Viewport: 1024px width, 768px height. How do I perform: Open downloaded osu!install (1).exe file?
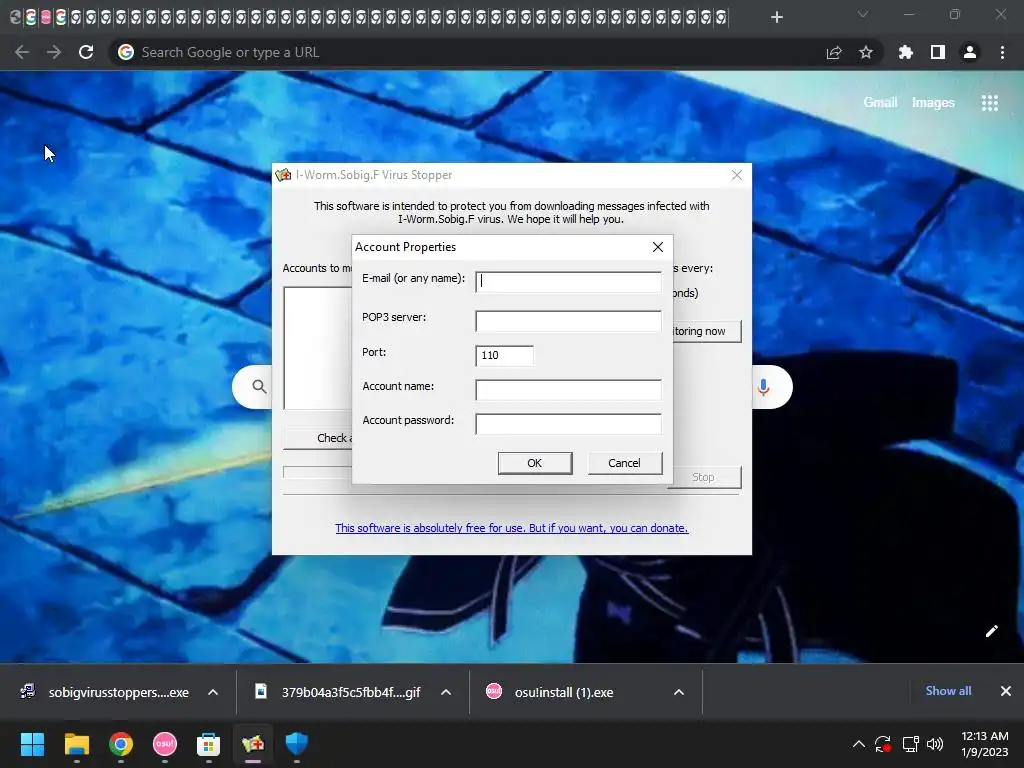pos(550,692)
